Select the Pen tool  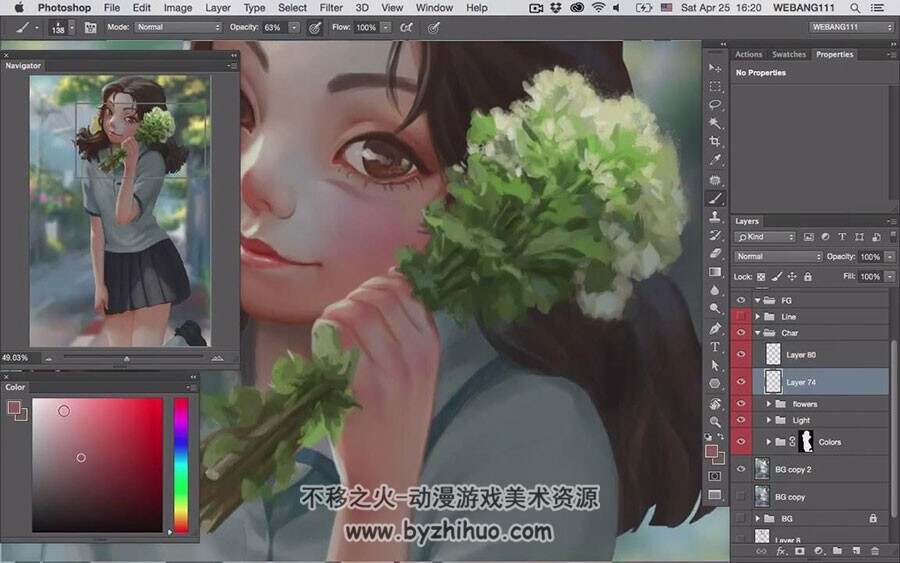[715, 328]
